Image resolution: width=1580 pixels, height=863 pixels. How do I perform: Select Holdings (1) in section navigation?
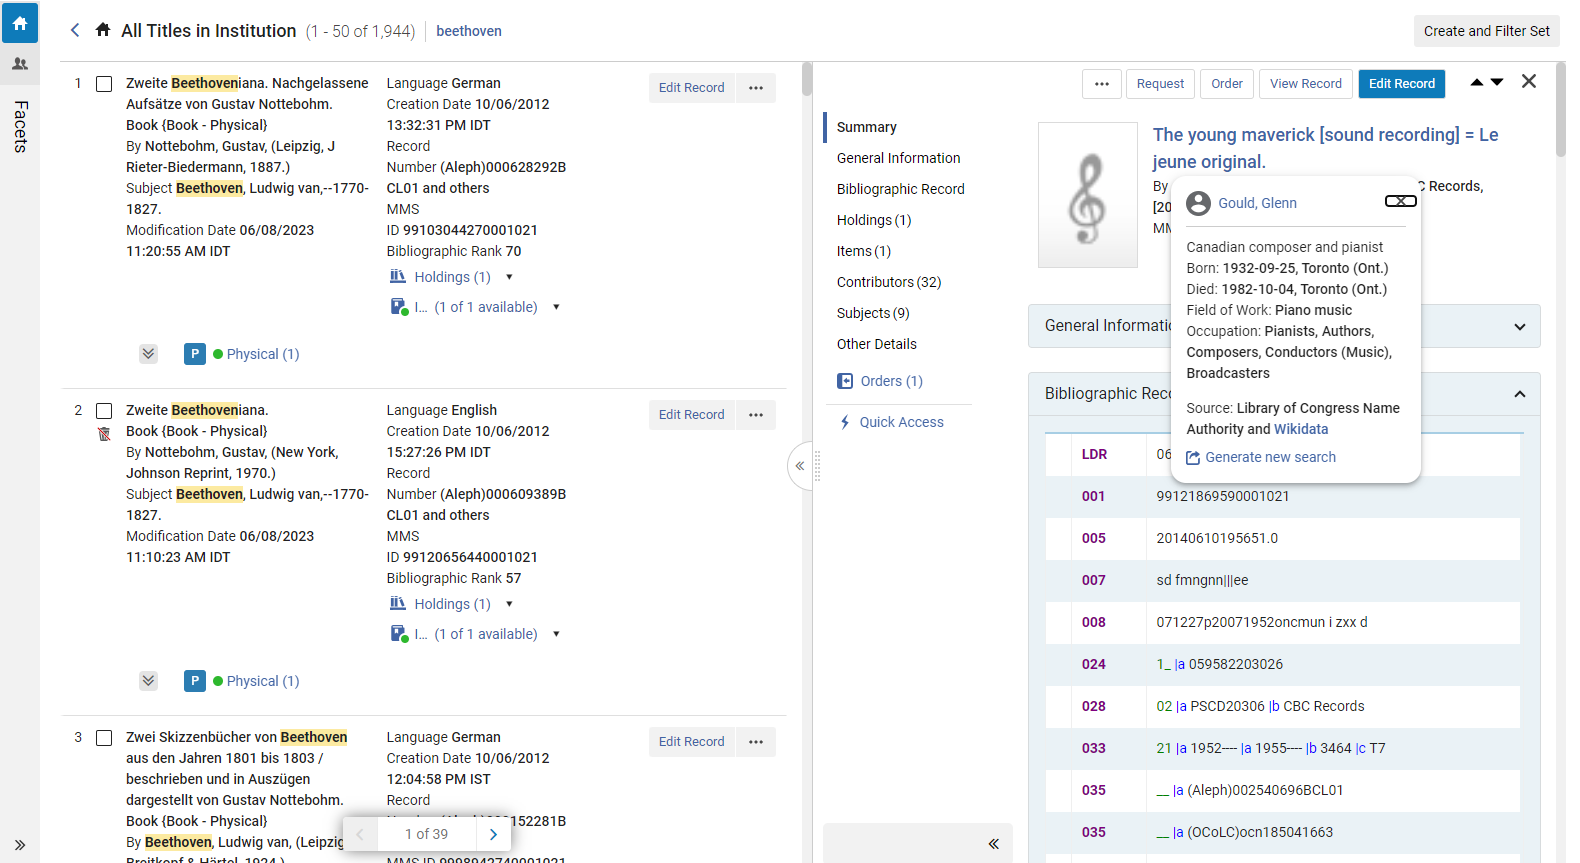(x=874, y=220)
